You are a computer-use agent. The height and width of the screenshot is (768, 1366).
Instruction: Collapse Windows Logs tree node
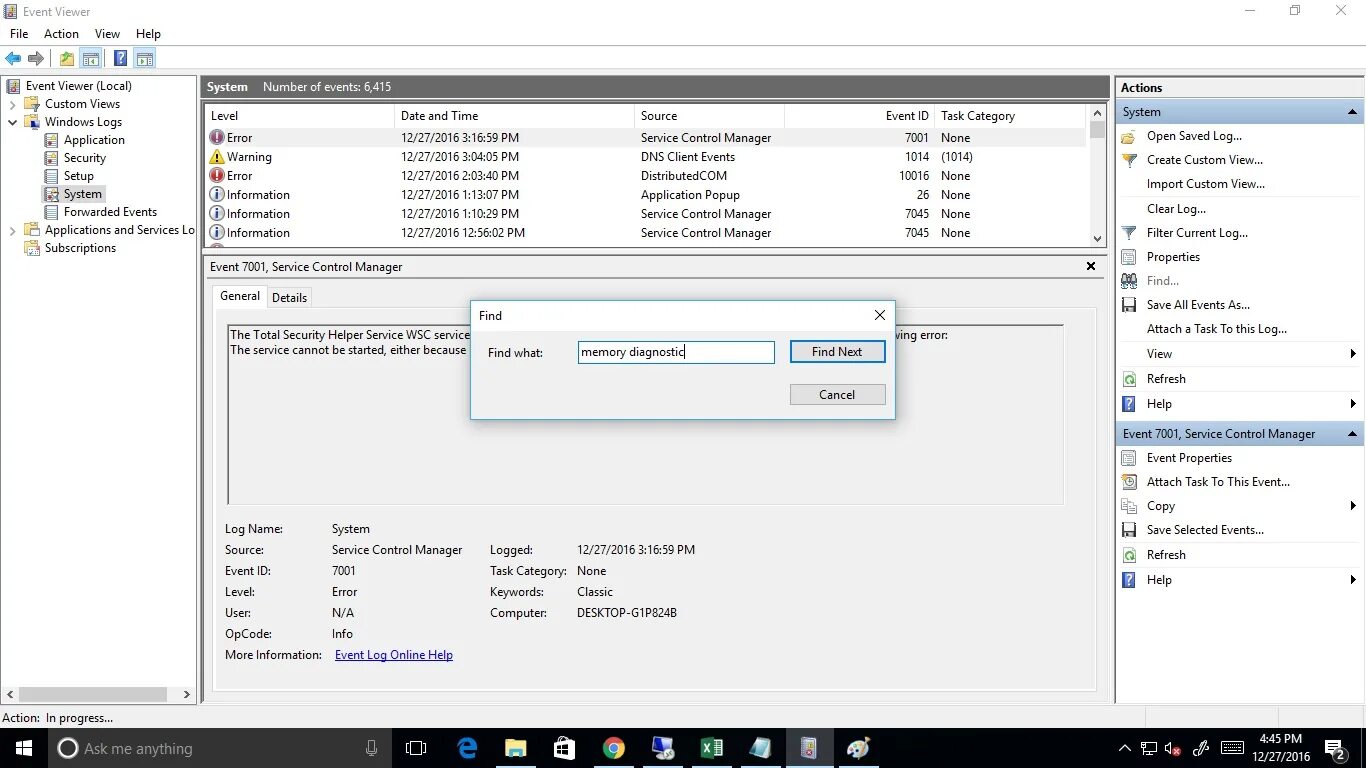pos(12,122)
